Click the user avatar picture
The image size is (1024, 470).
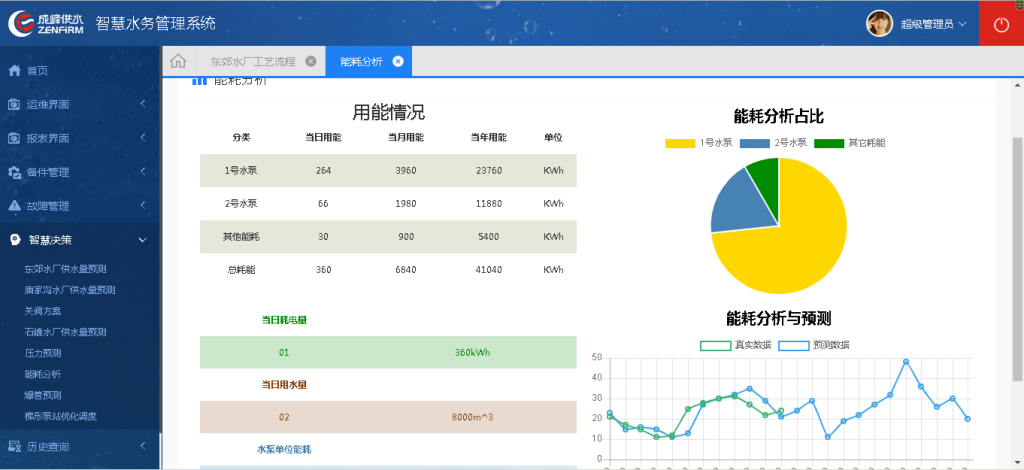click(879, 23)
